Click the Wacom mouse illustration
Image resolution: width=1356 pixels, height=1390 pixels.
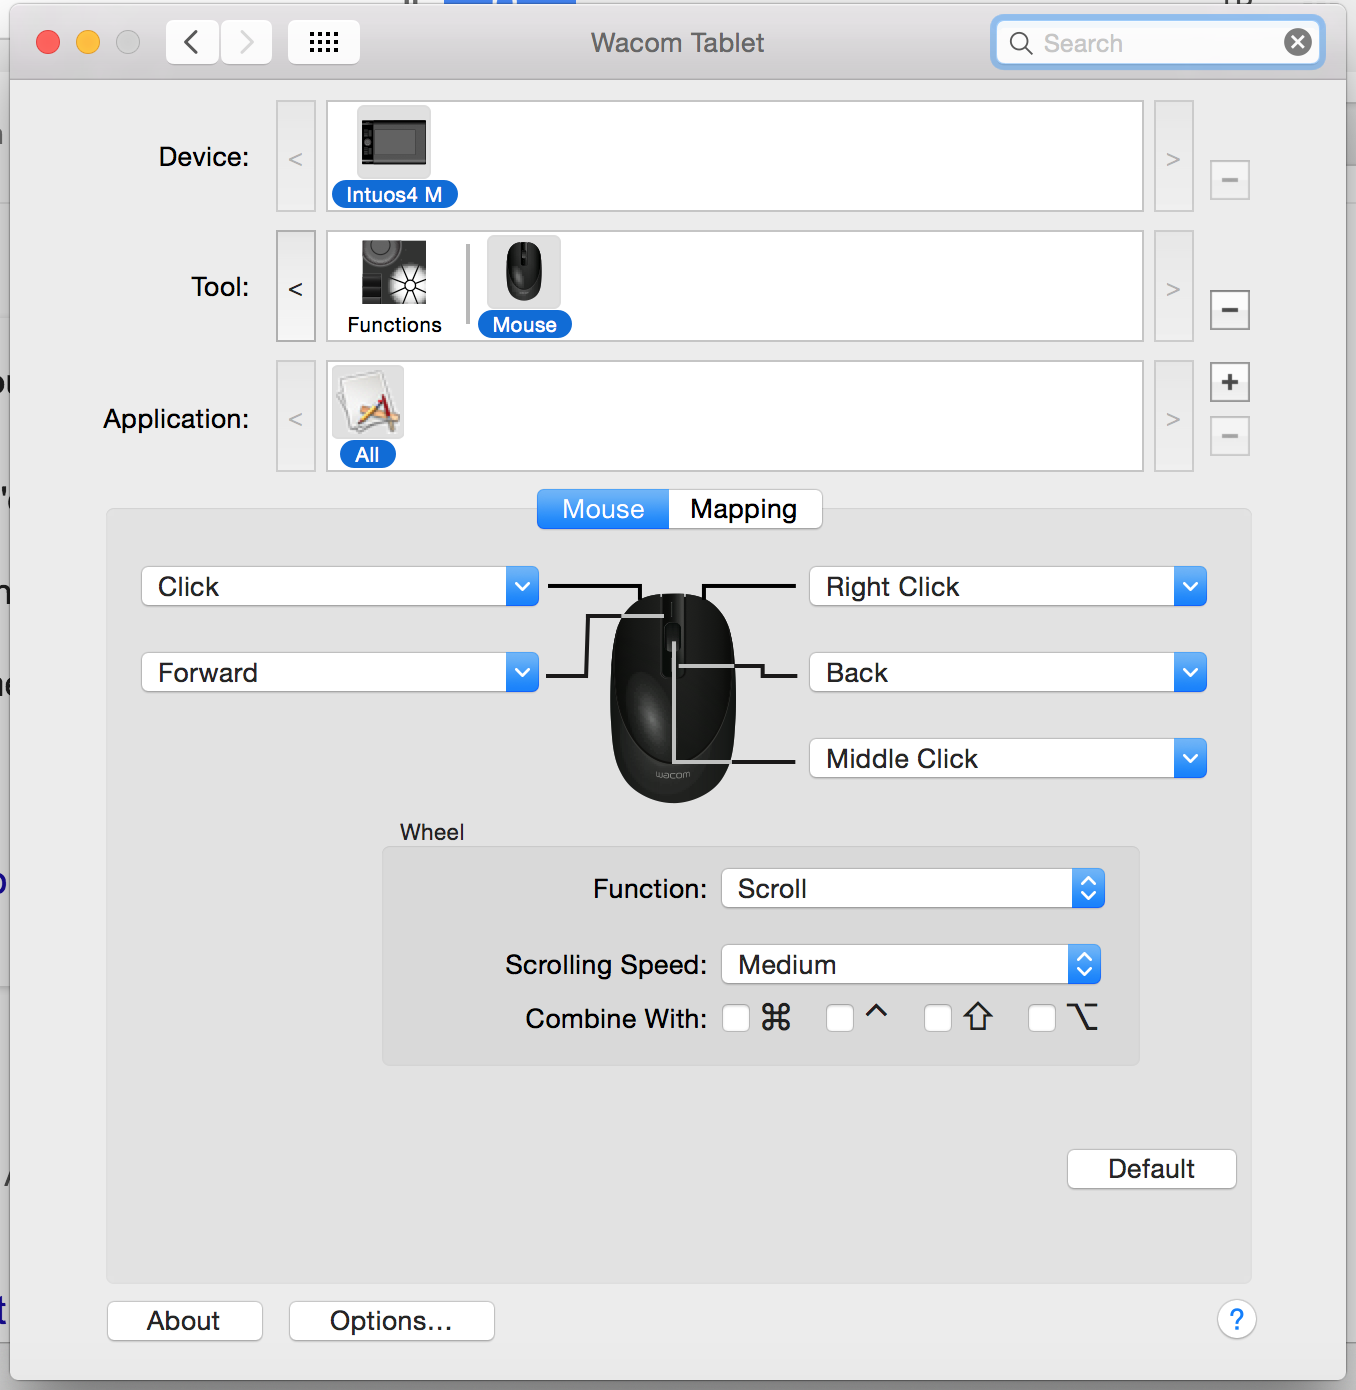(x=673, y=697)
